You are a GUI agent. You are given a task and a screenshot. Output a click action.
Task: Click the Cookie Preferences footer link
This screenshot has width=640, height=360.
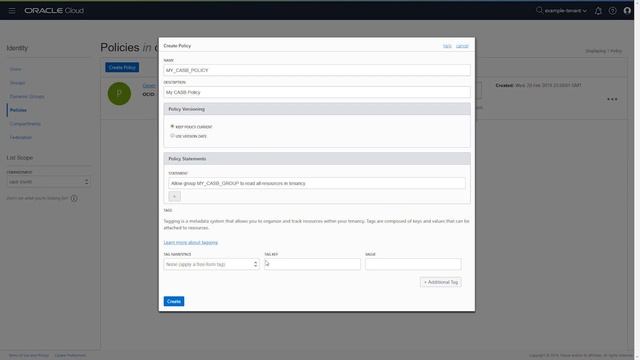point(70,356)
